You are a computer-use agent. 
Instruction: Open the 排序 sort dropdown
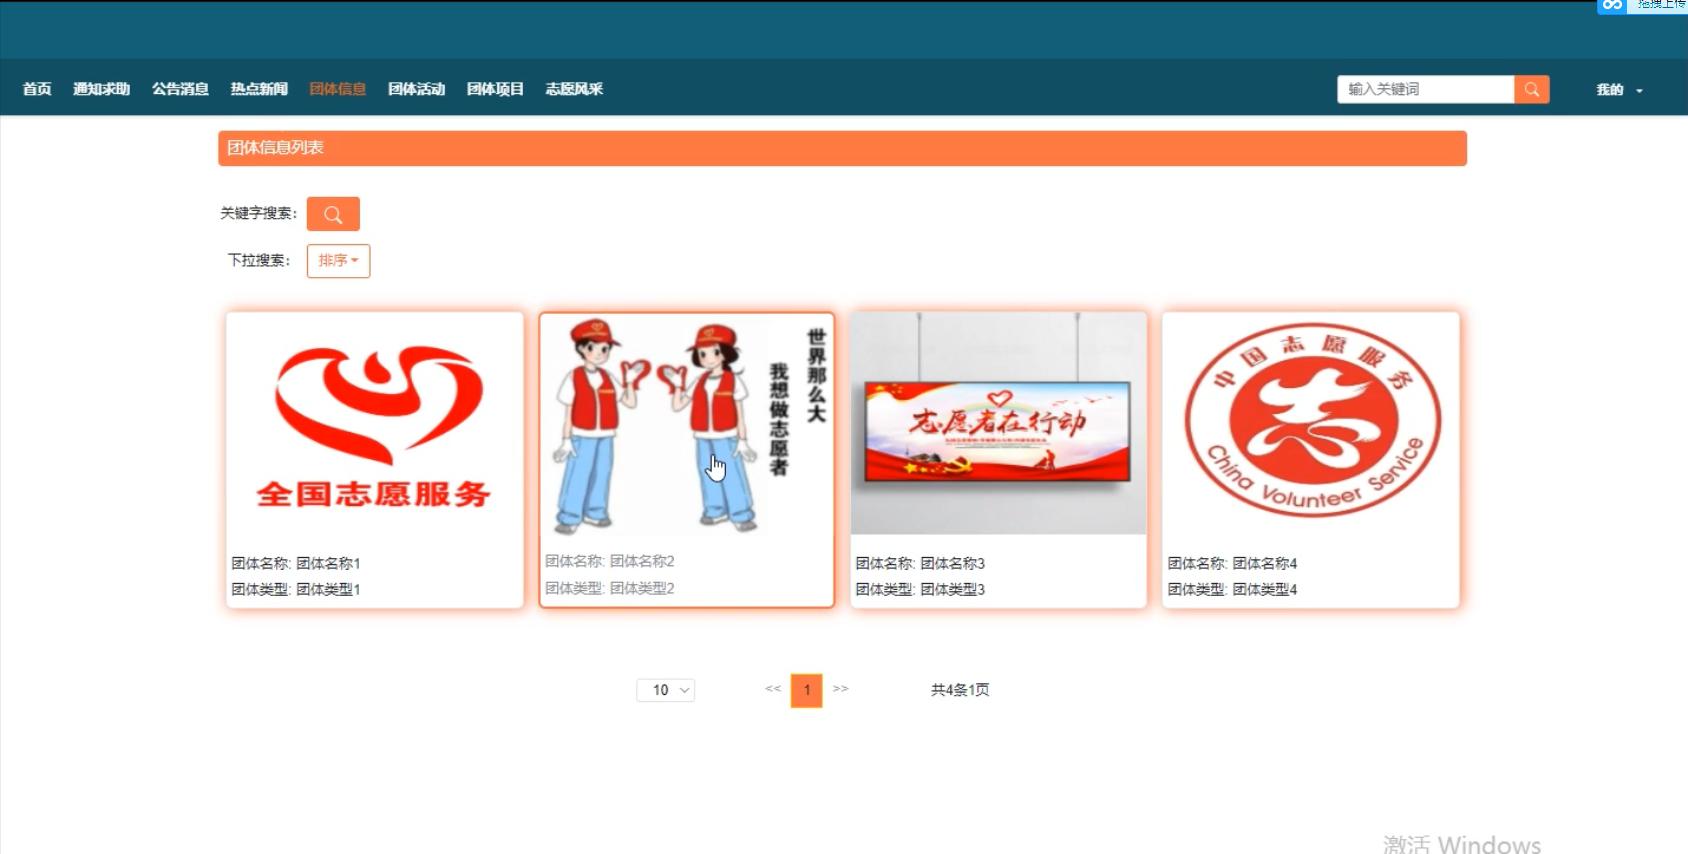pyautogui.click(x=338, y=261)
